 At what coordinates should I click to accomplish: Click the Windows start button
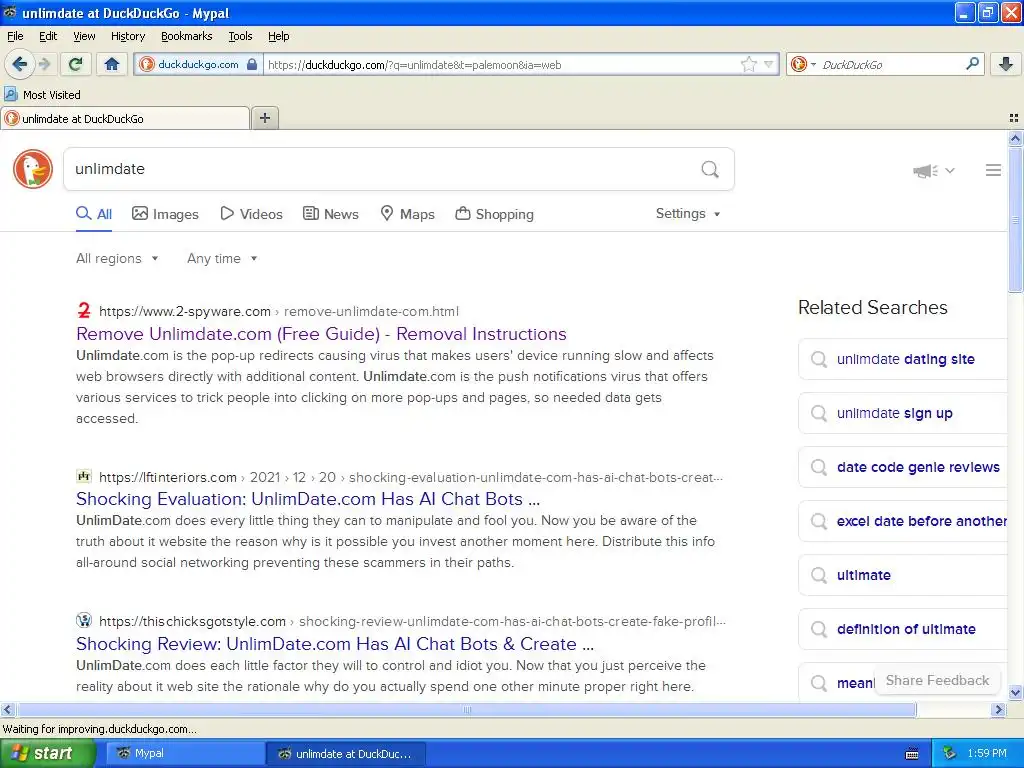[x=48, y=754]
